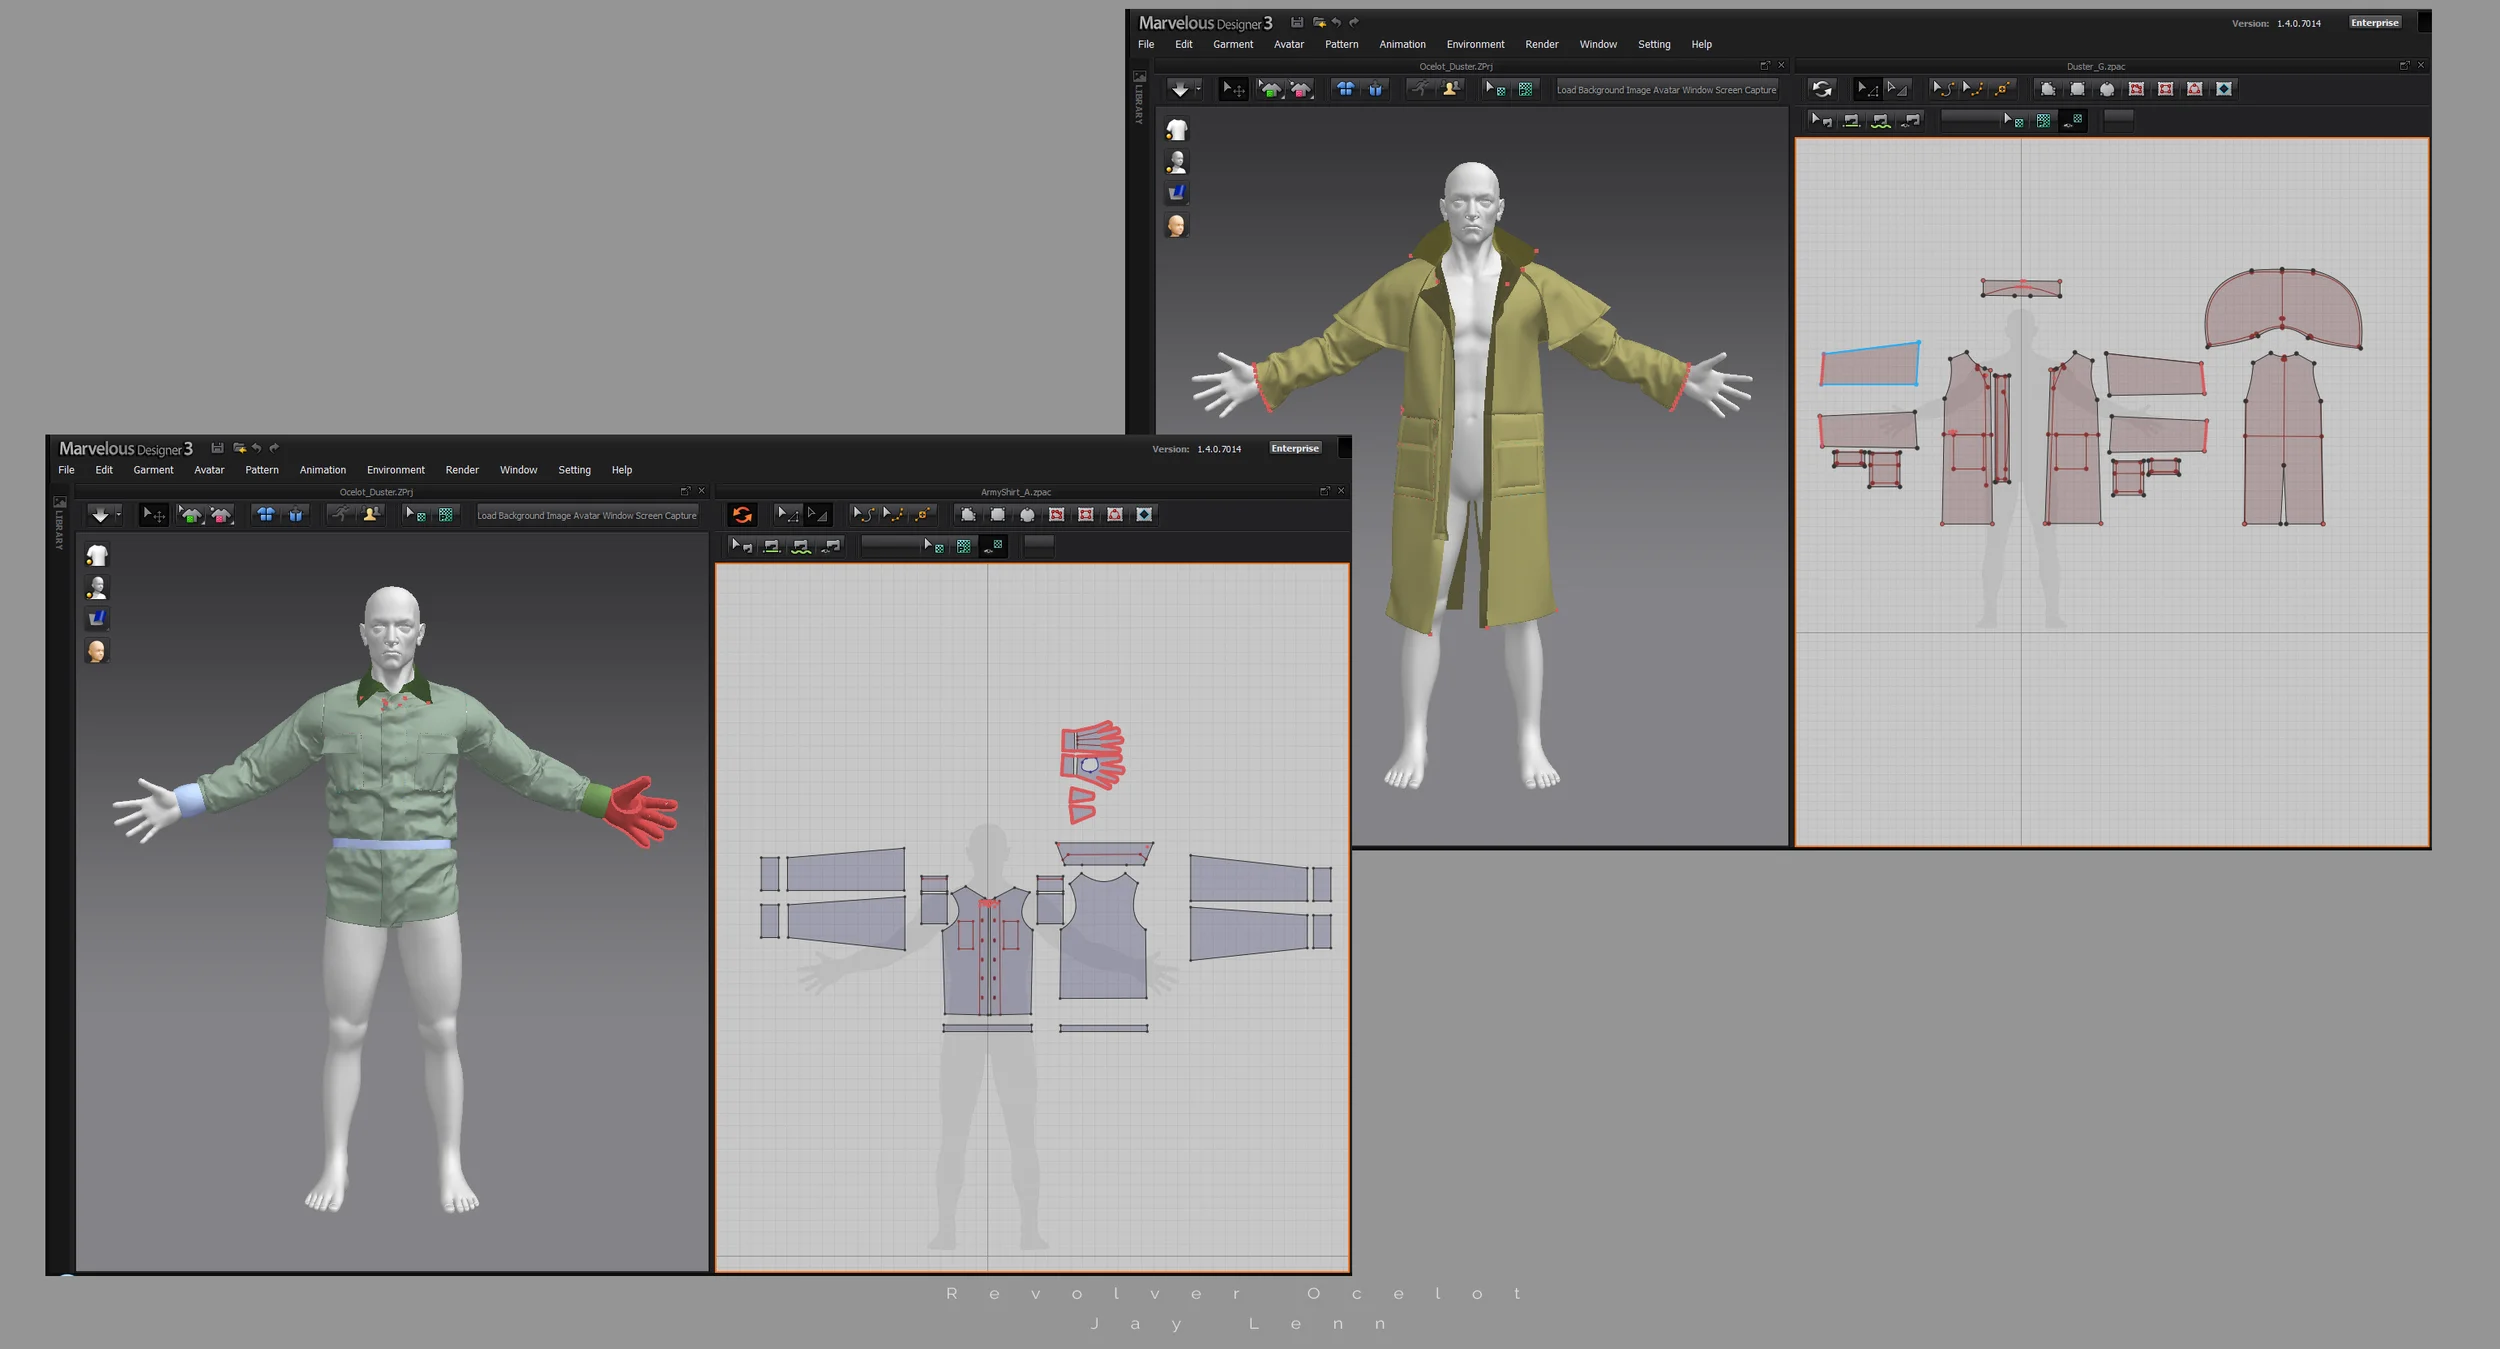Screen dimensions: 2500x1349
Task: Select the Select/Move tool in ArmyShirt window
Action: click(153, 515)
